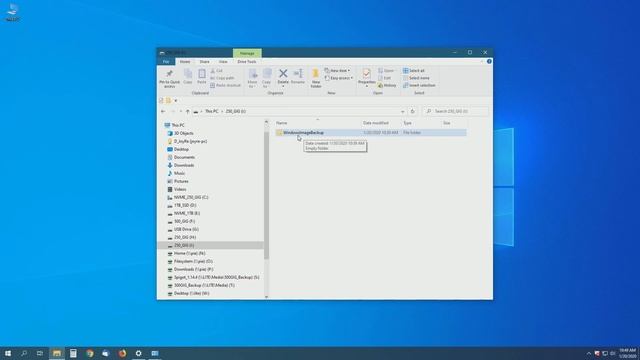Viewport: 640px width, 360px height.
Task: Click the Rename ribbon icon
Action: click(298, 77)
